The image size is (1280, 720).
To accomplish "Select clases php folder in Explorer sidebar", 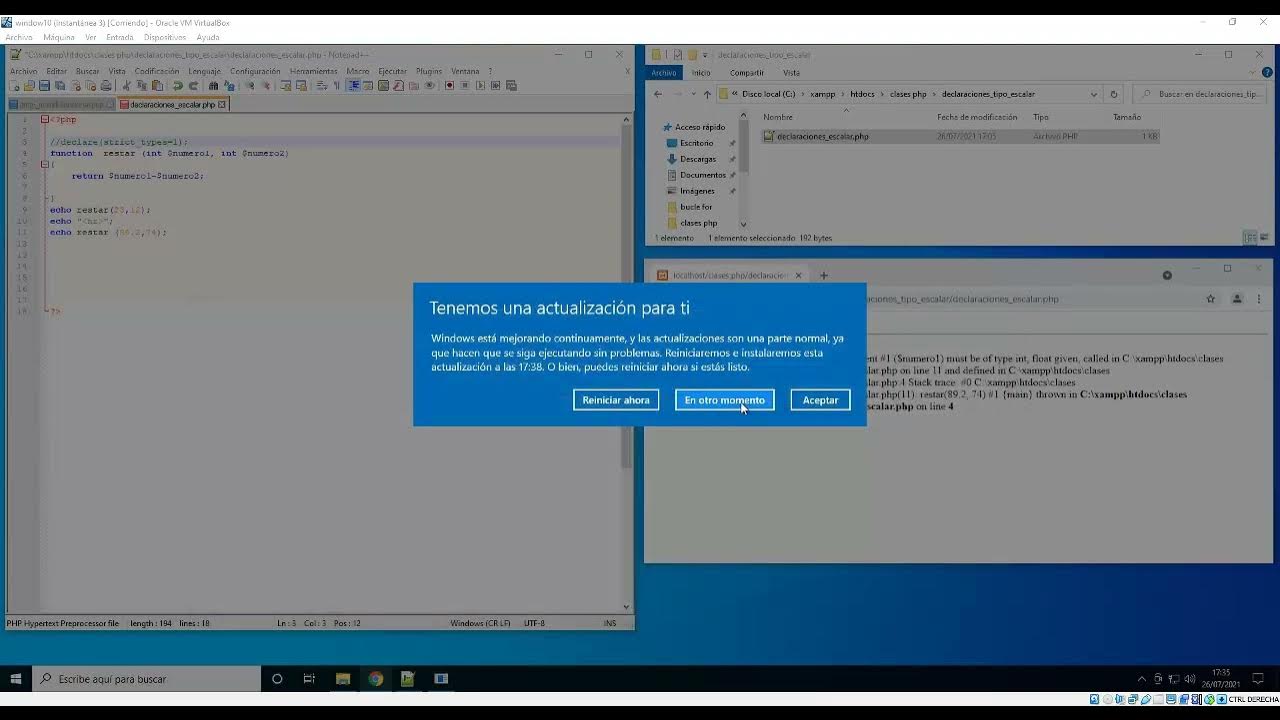I will [x=698, y=223].
